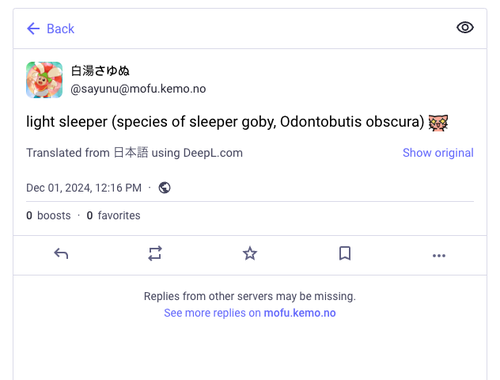
Task: View the 0 boosts list
Action: [x=48, y=215]
